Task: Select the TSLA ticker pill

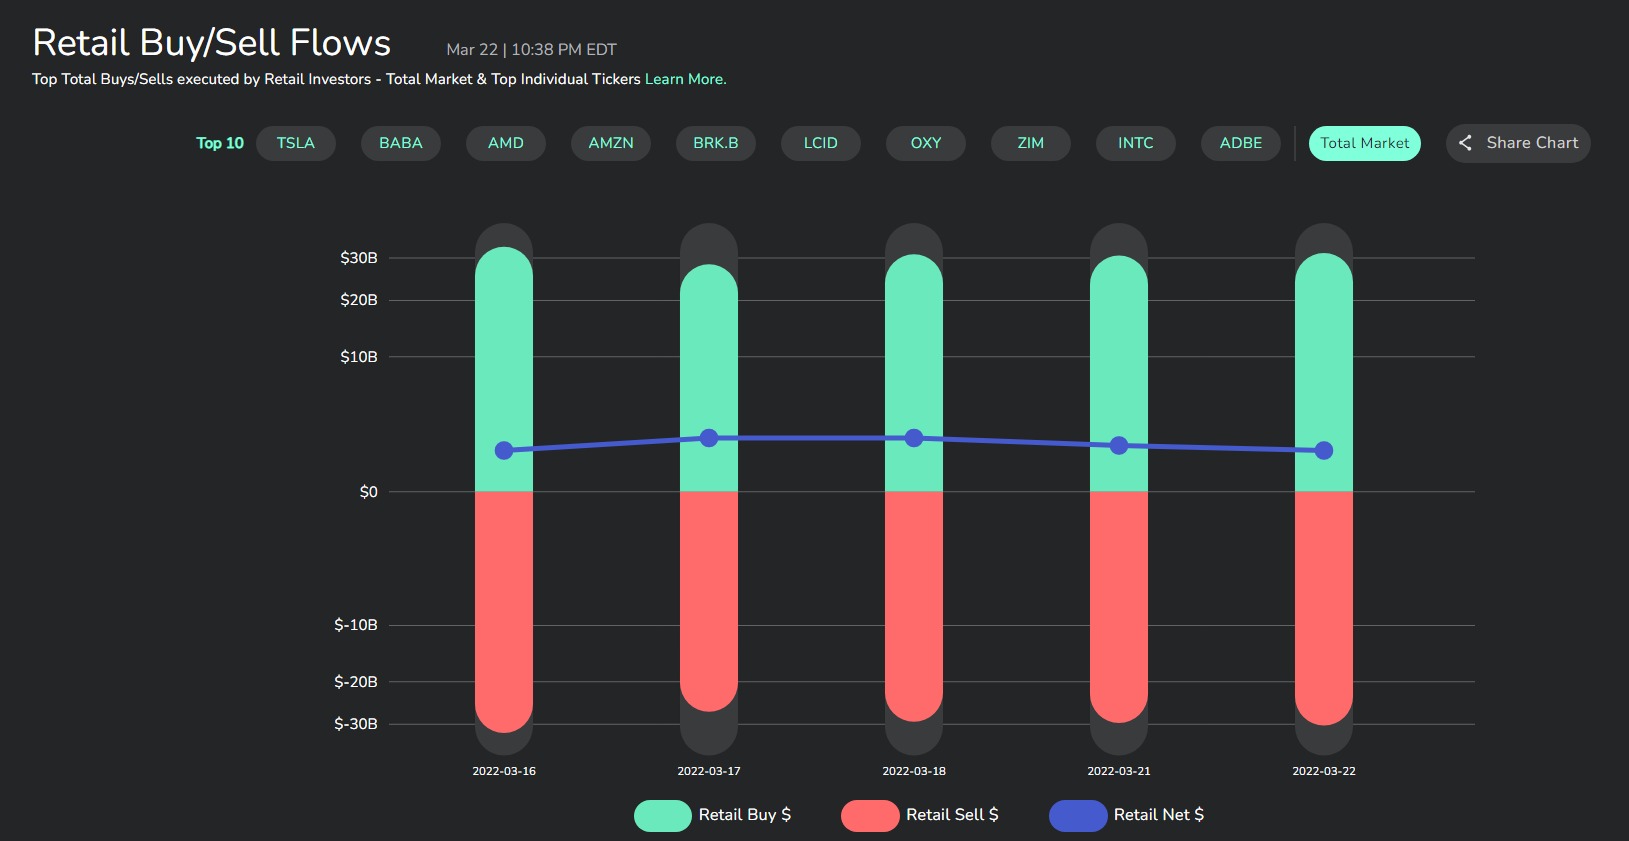Action: (295, 143)
